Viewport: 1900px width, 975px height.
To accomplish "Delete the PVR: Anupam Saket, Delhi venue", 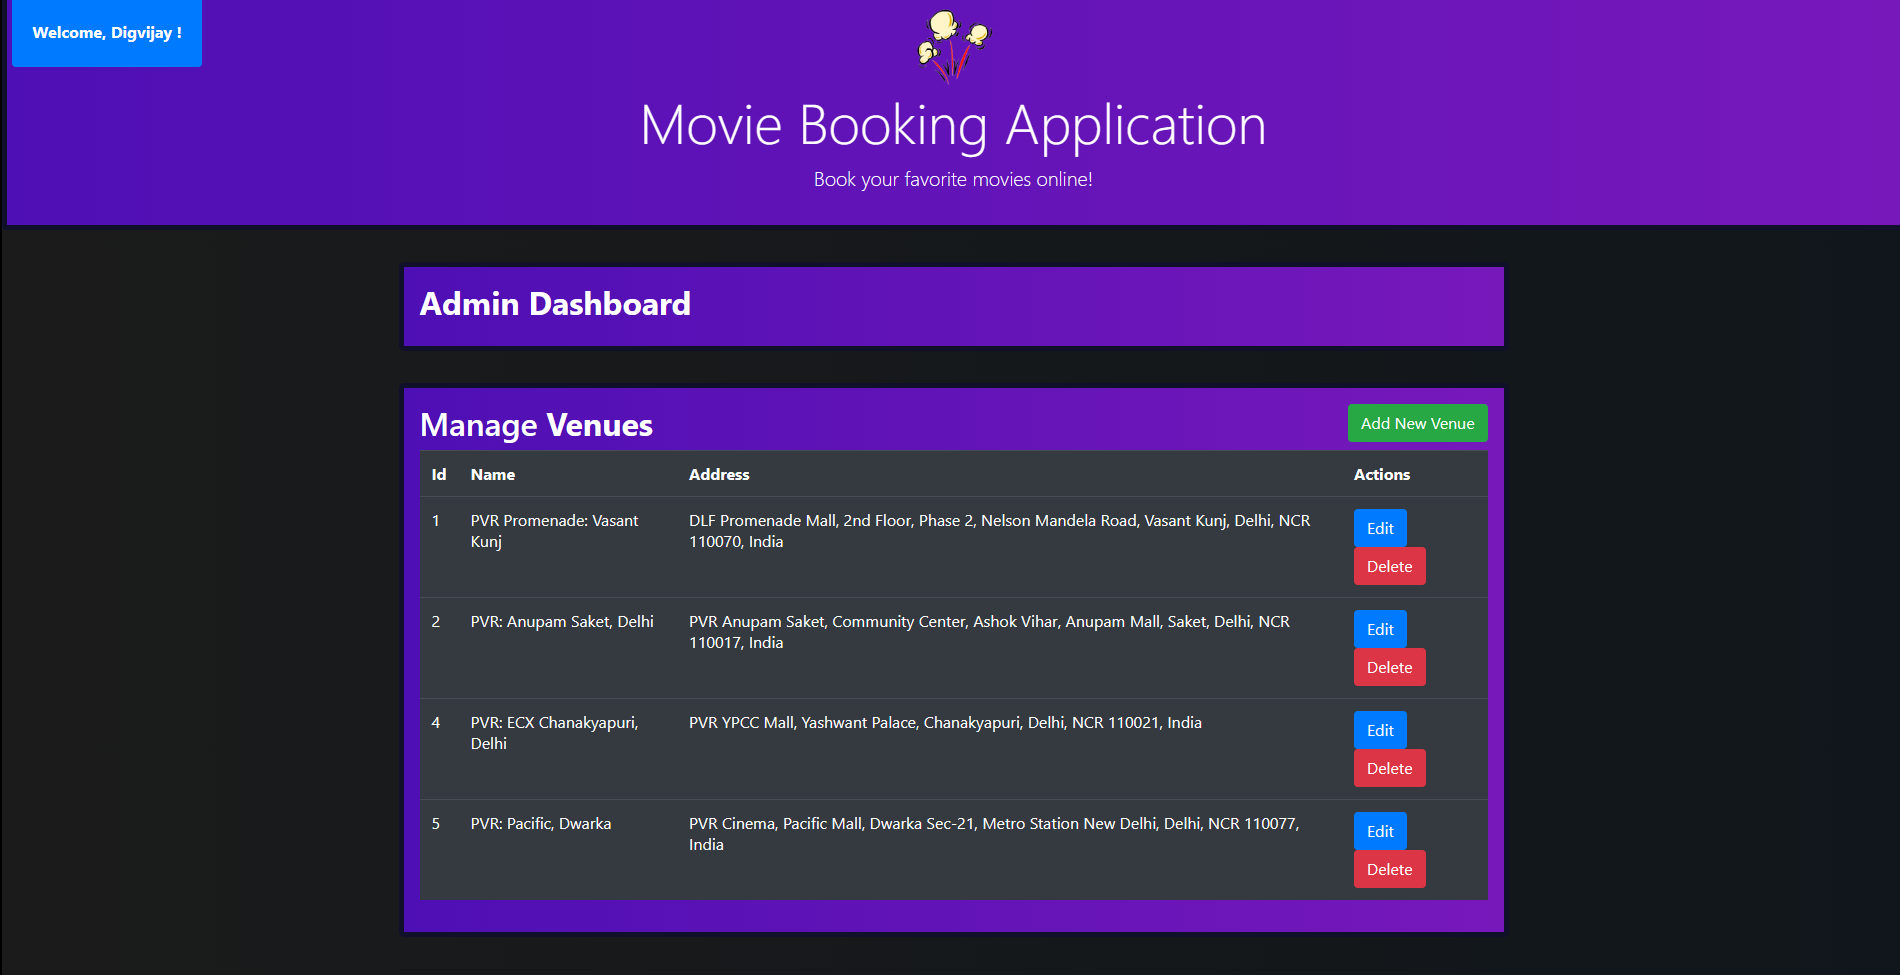I will point(1389,667).
